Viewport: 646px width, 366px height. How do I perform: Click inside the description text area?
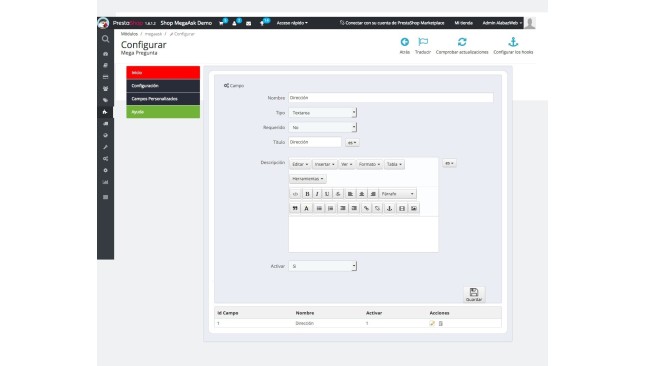[x=363, y=234]
